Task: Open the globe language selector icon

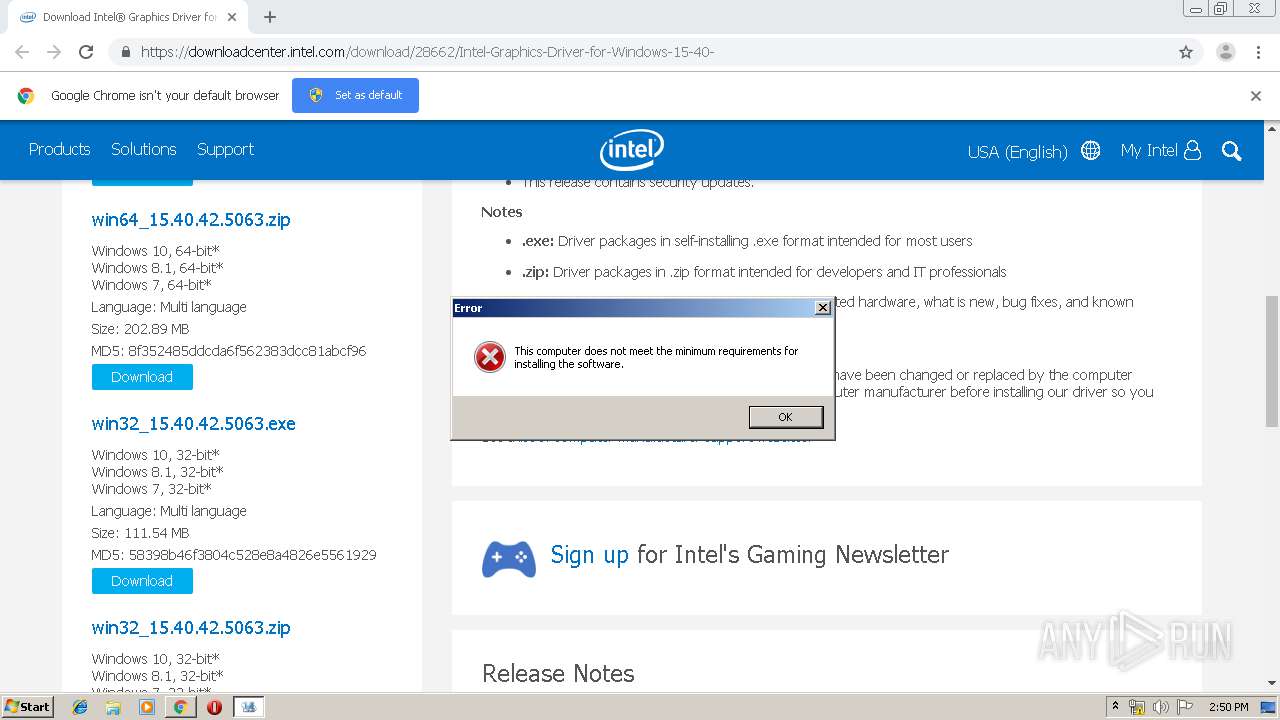Action: point(1091,150)
